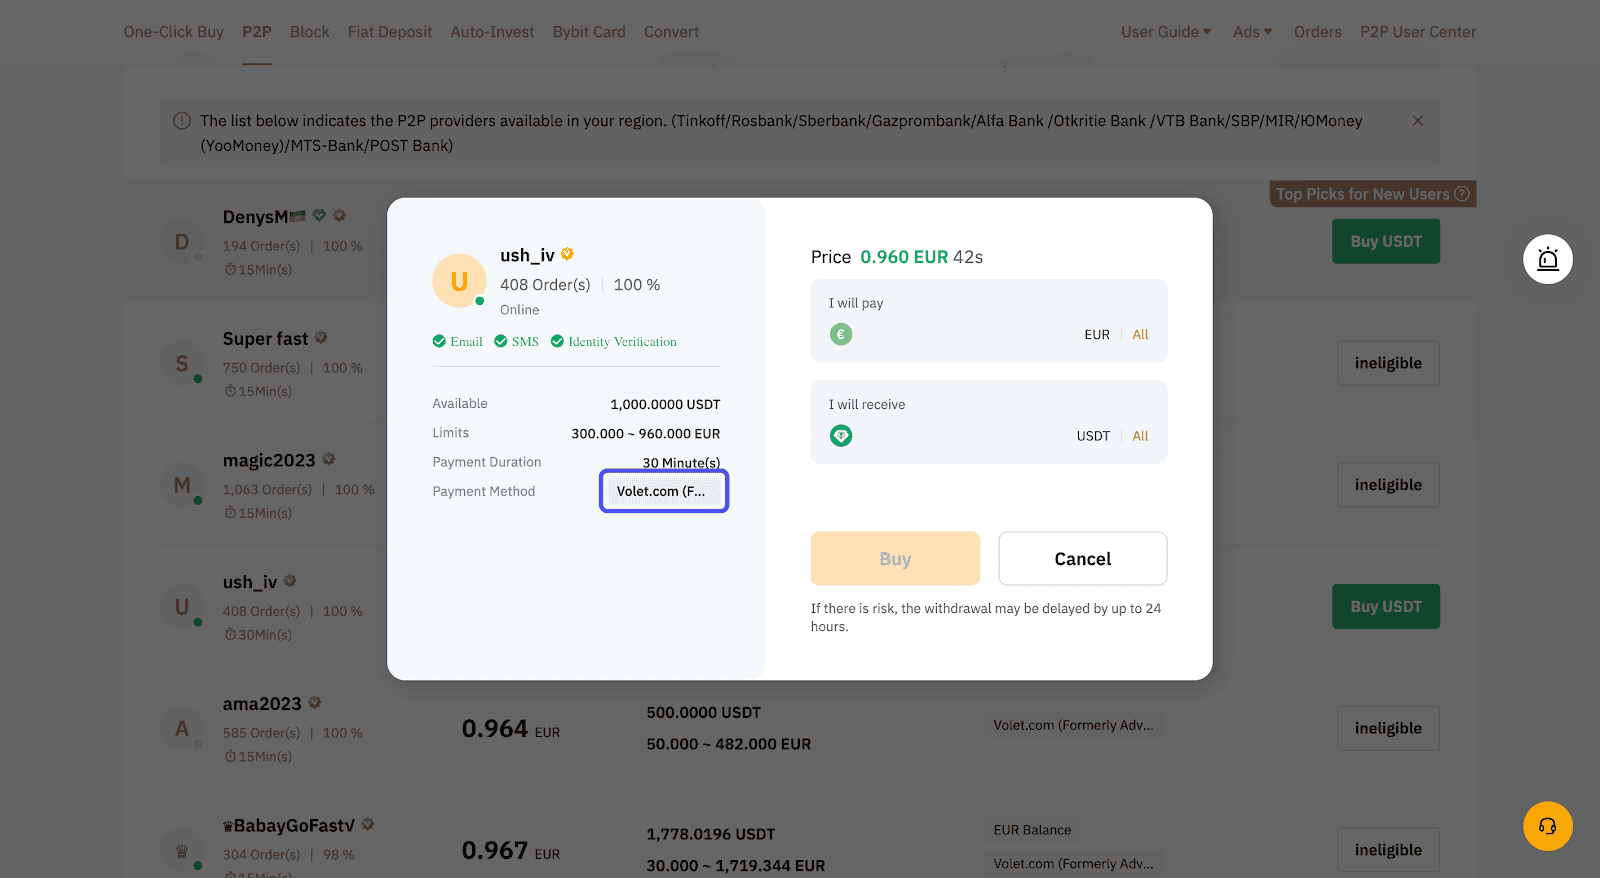Open the Convert tab

[x=671, y=32]
